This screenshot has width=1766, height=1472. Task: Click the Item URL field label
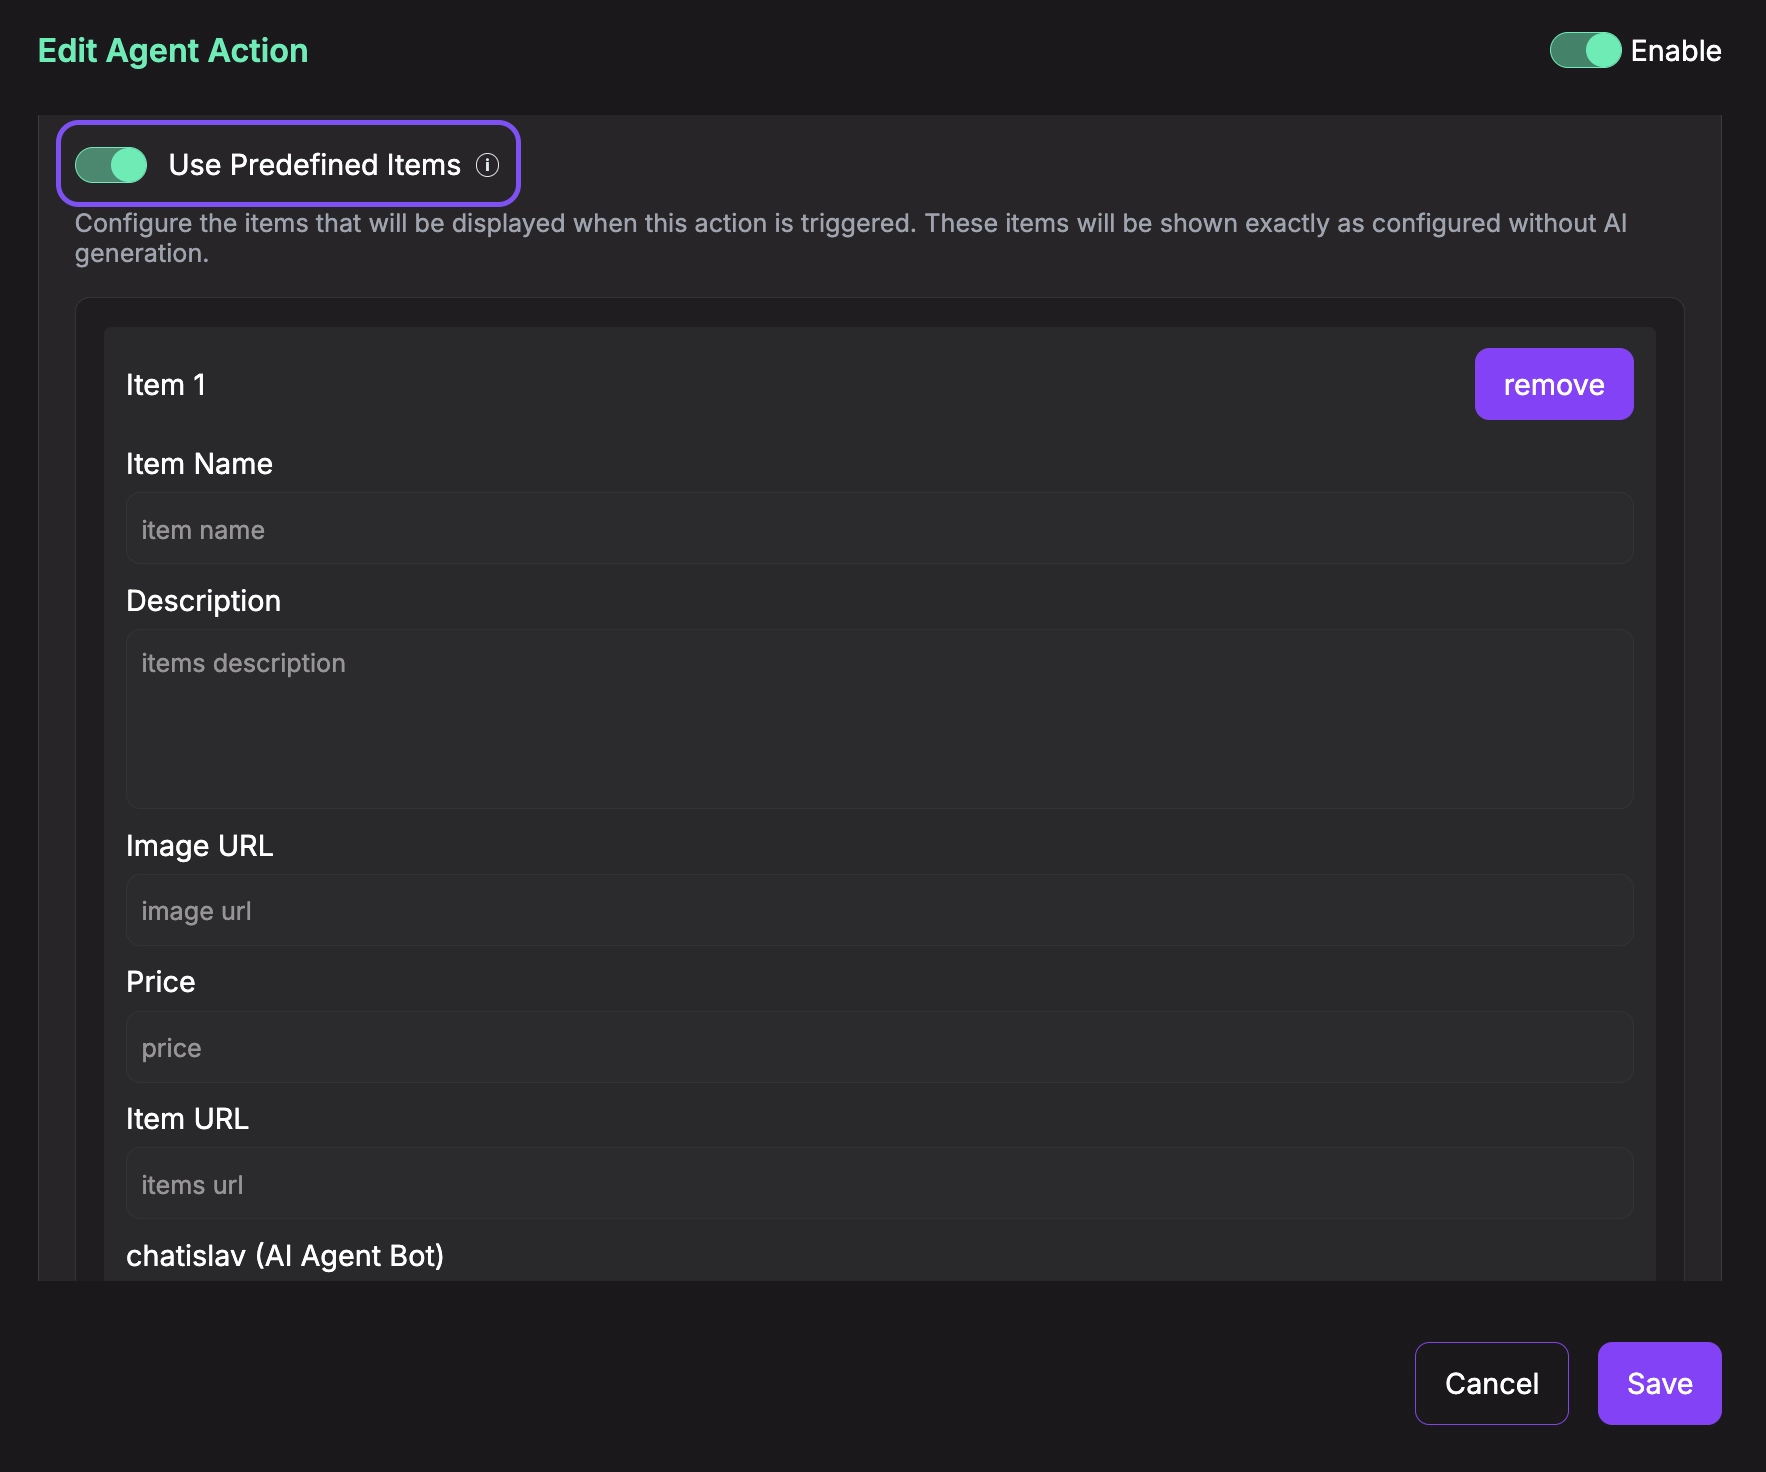click(x=188, y=1118)
